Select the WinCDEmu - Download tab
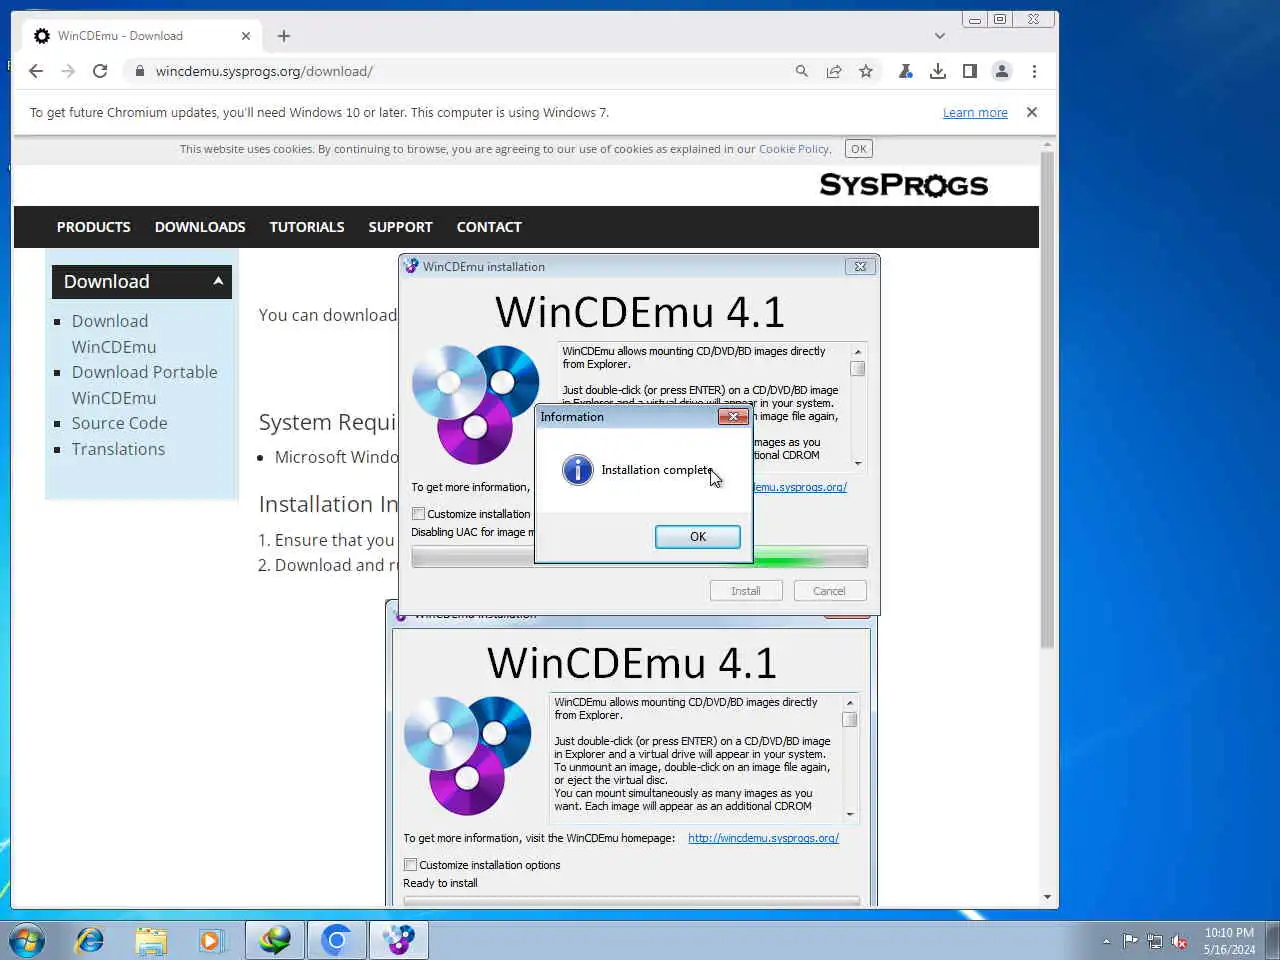Screen dimensions: 1280x960 click(x=140, y=36)
